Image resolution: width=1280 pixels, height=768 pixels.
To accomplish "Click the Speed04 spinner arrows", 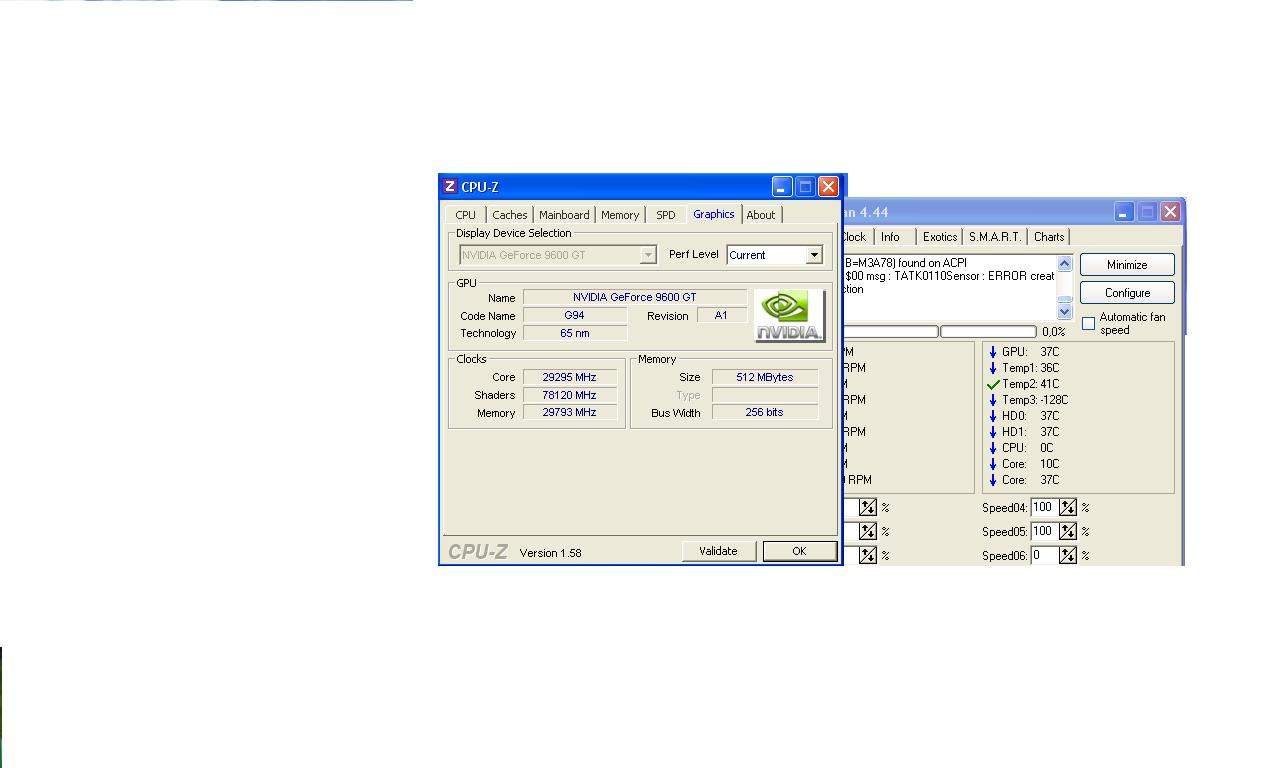I will click(1068, 508).
